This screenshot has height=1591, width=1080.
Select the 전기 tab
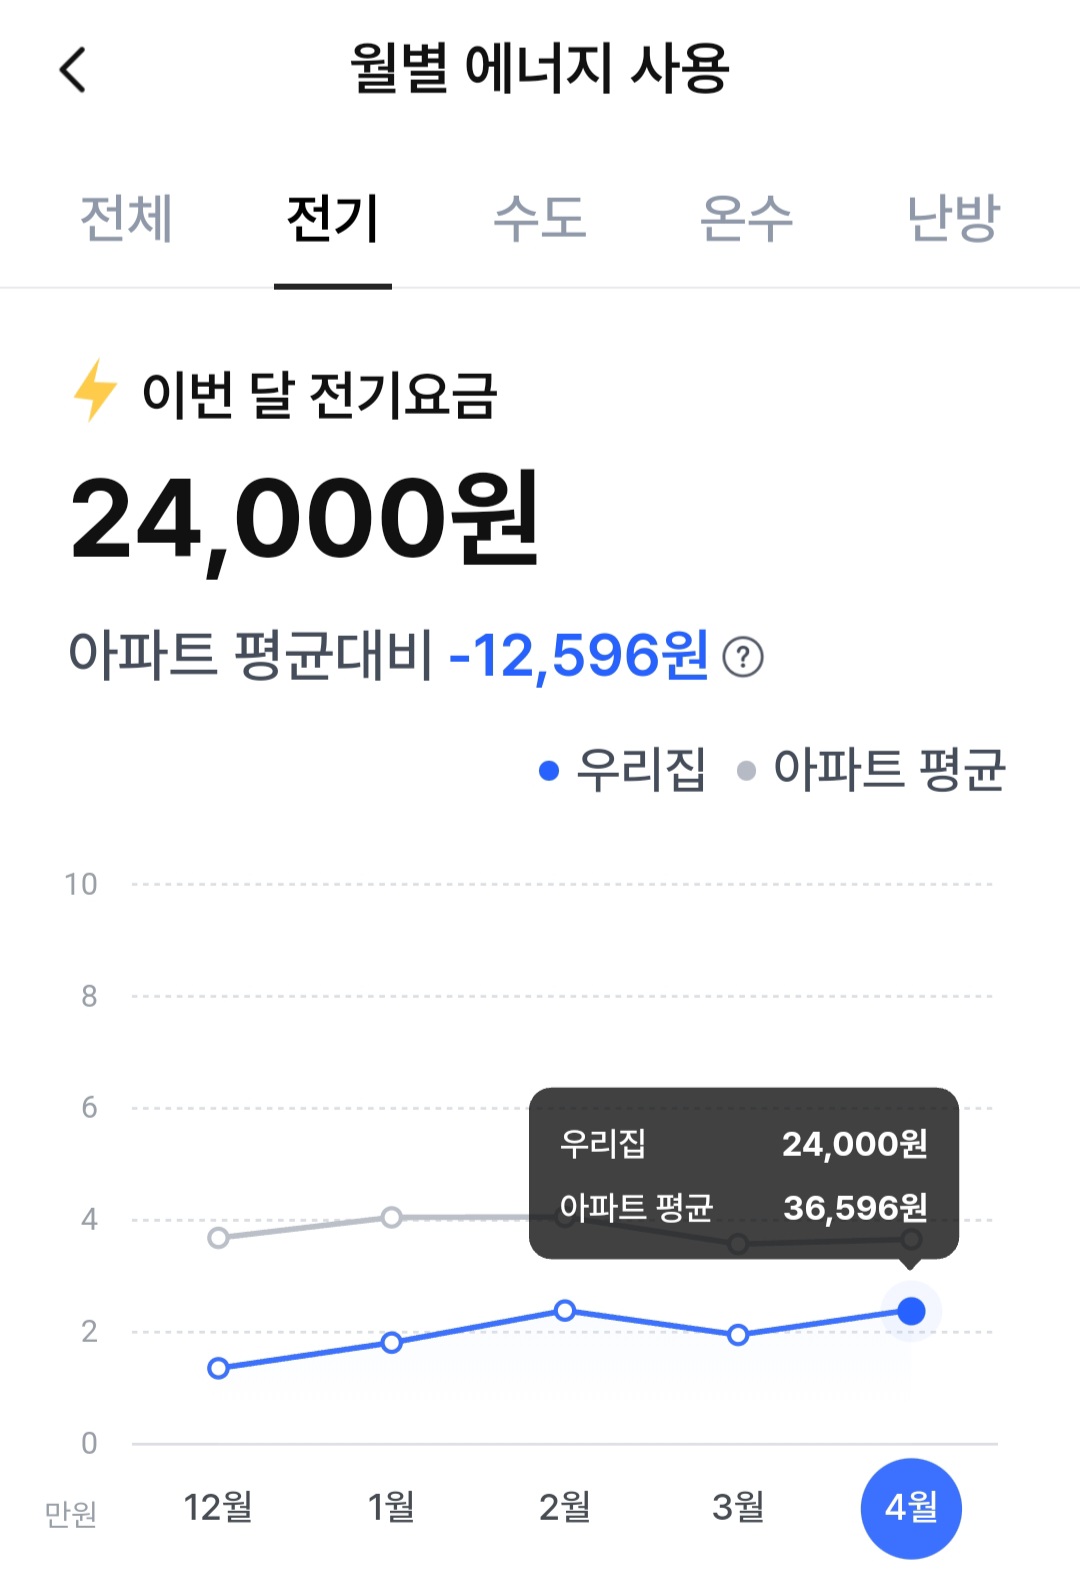pyautogui.click(x=333, y=218)
